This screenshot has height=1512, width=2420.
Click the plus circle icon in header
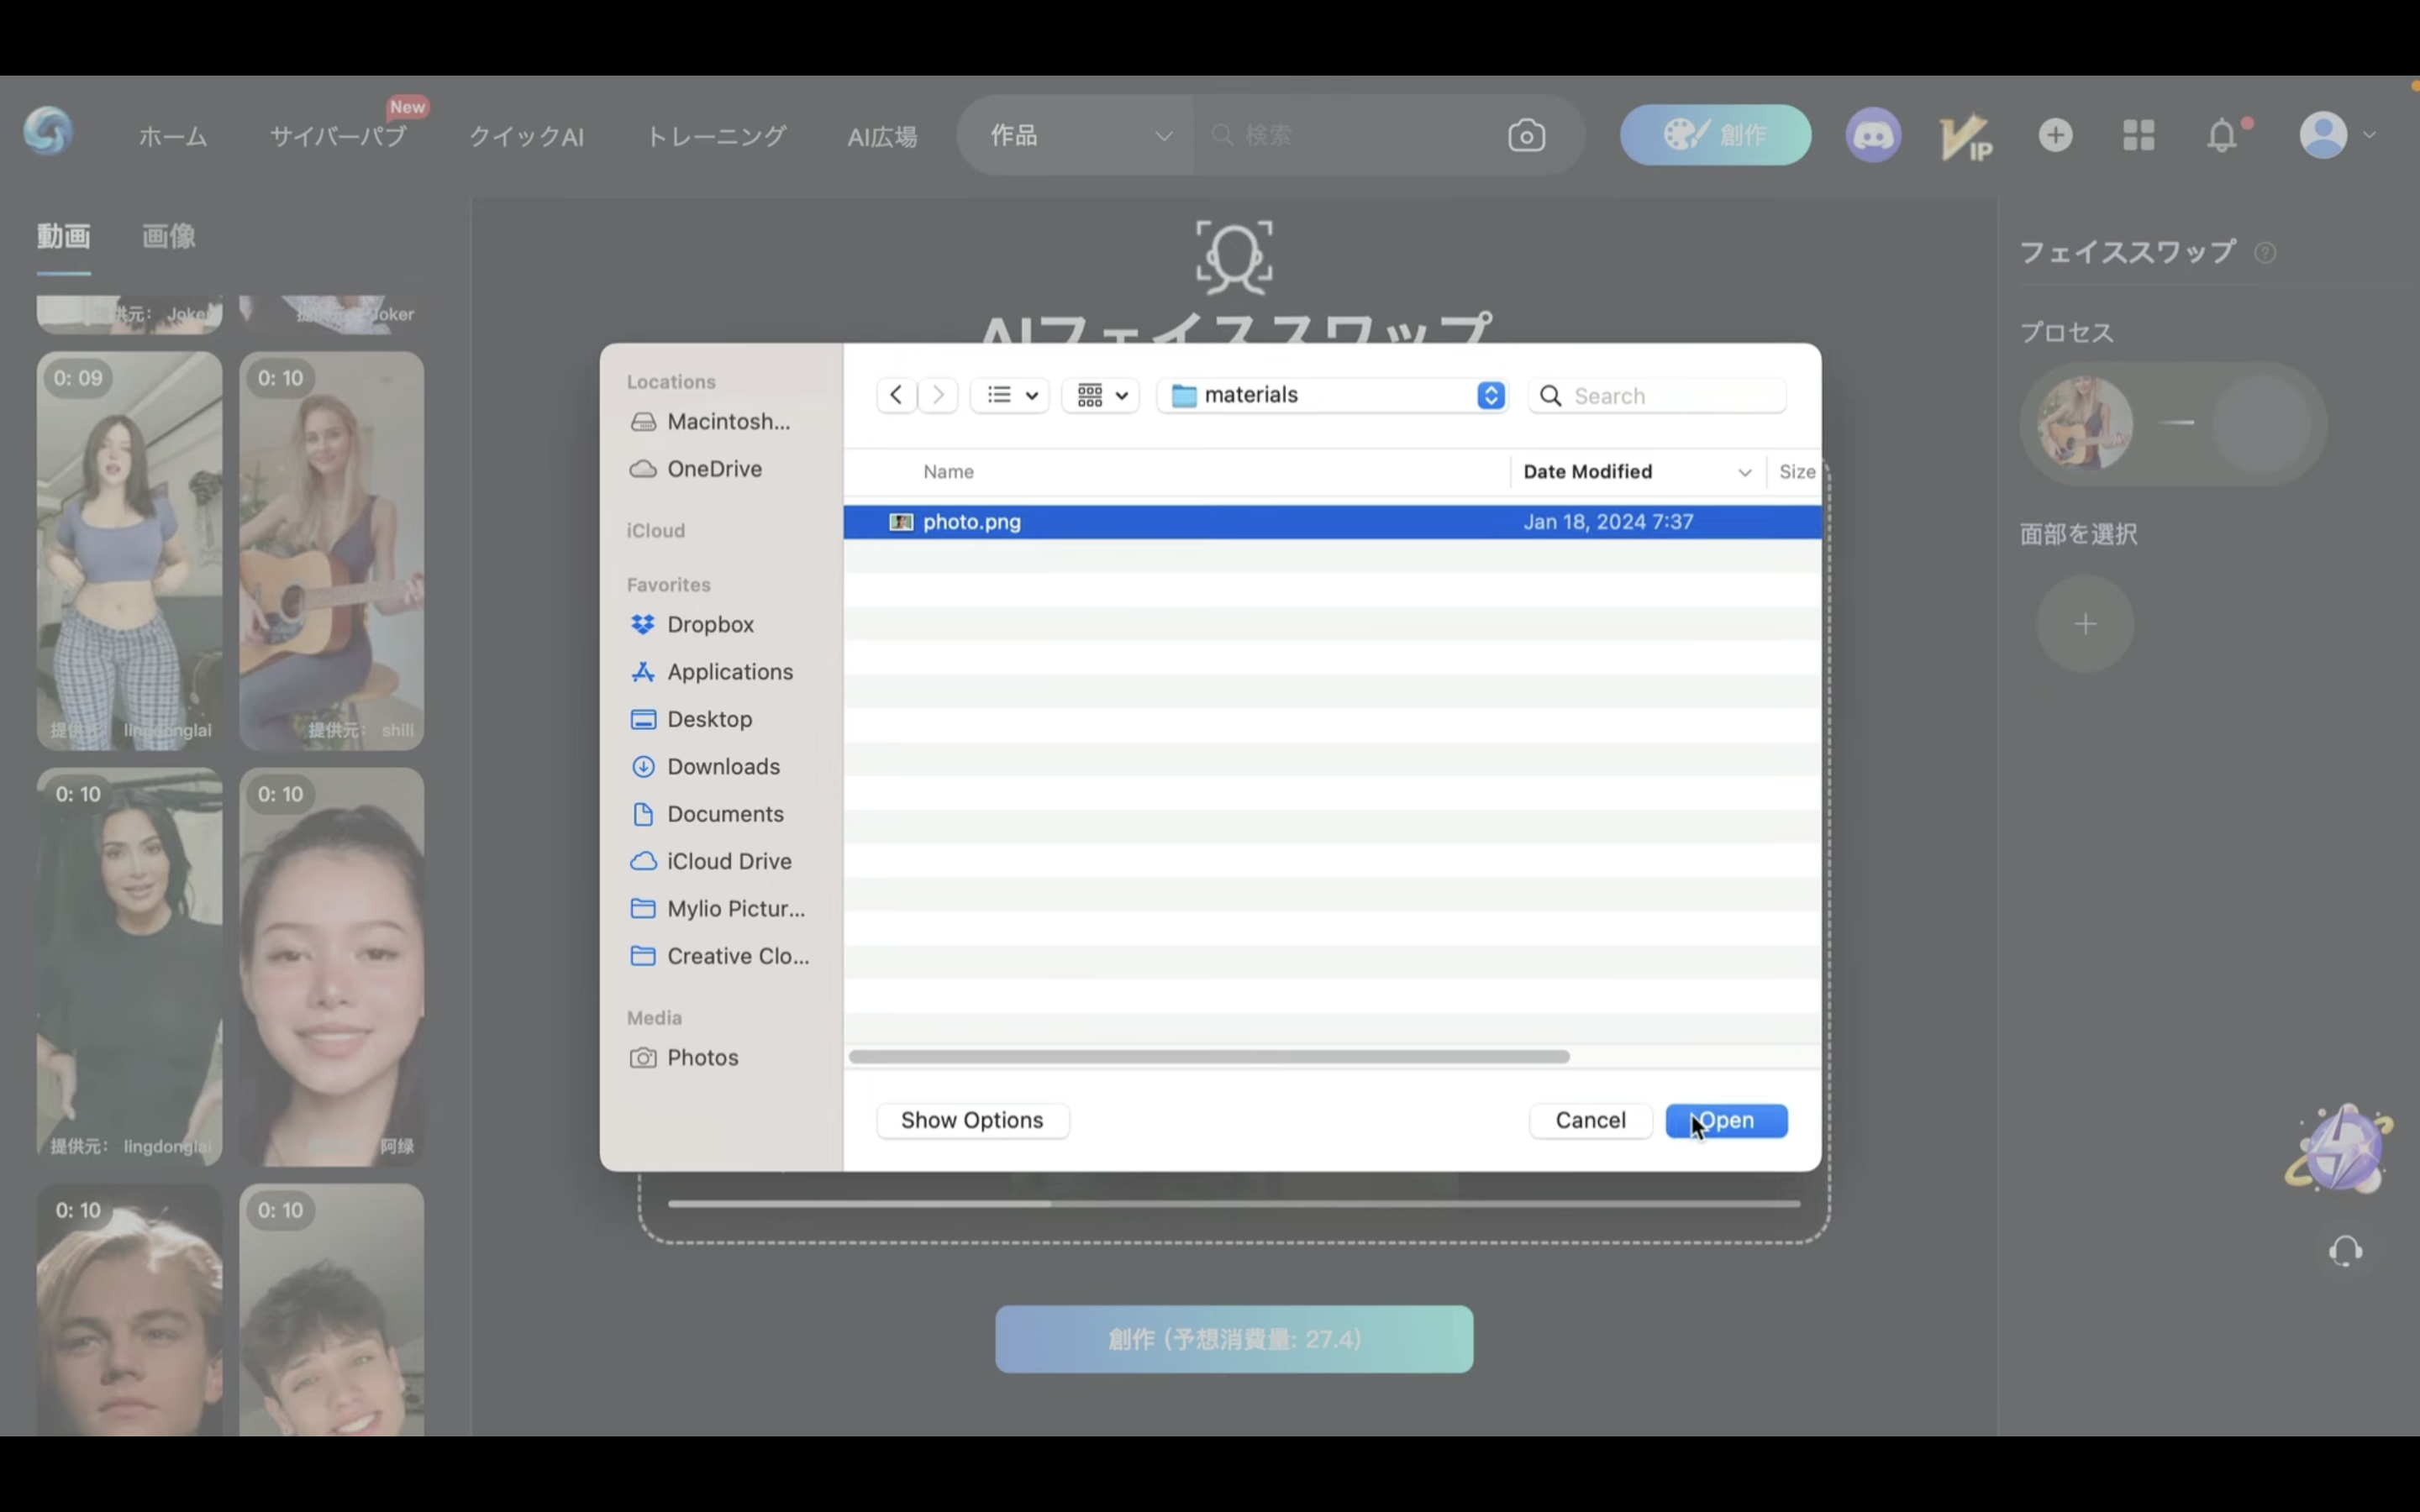pos(2056,135)
